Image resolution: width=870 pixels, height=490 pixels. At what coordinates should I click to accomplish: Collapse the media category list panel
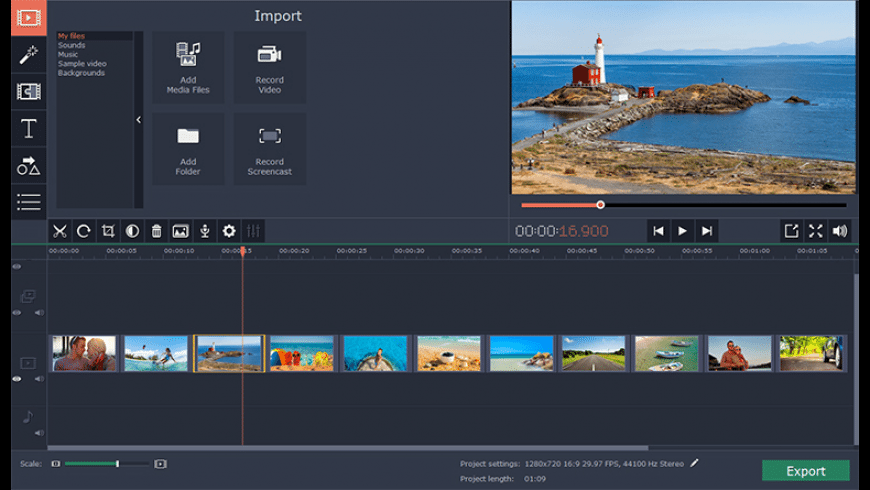pyautogui.click(x=138, y=120)
